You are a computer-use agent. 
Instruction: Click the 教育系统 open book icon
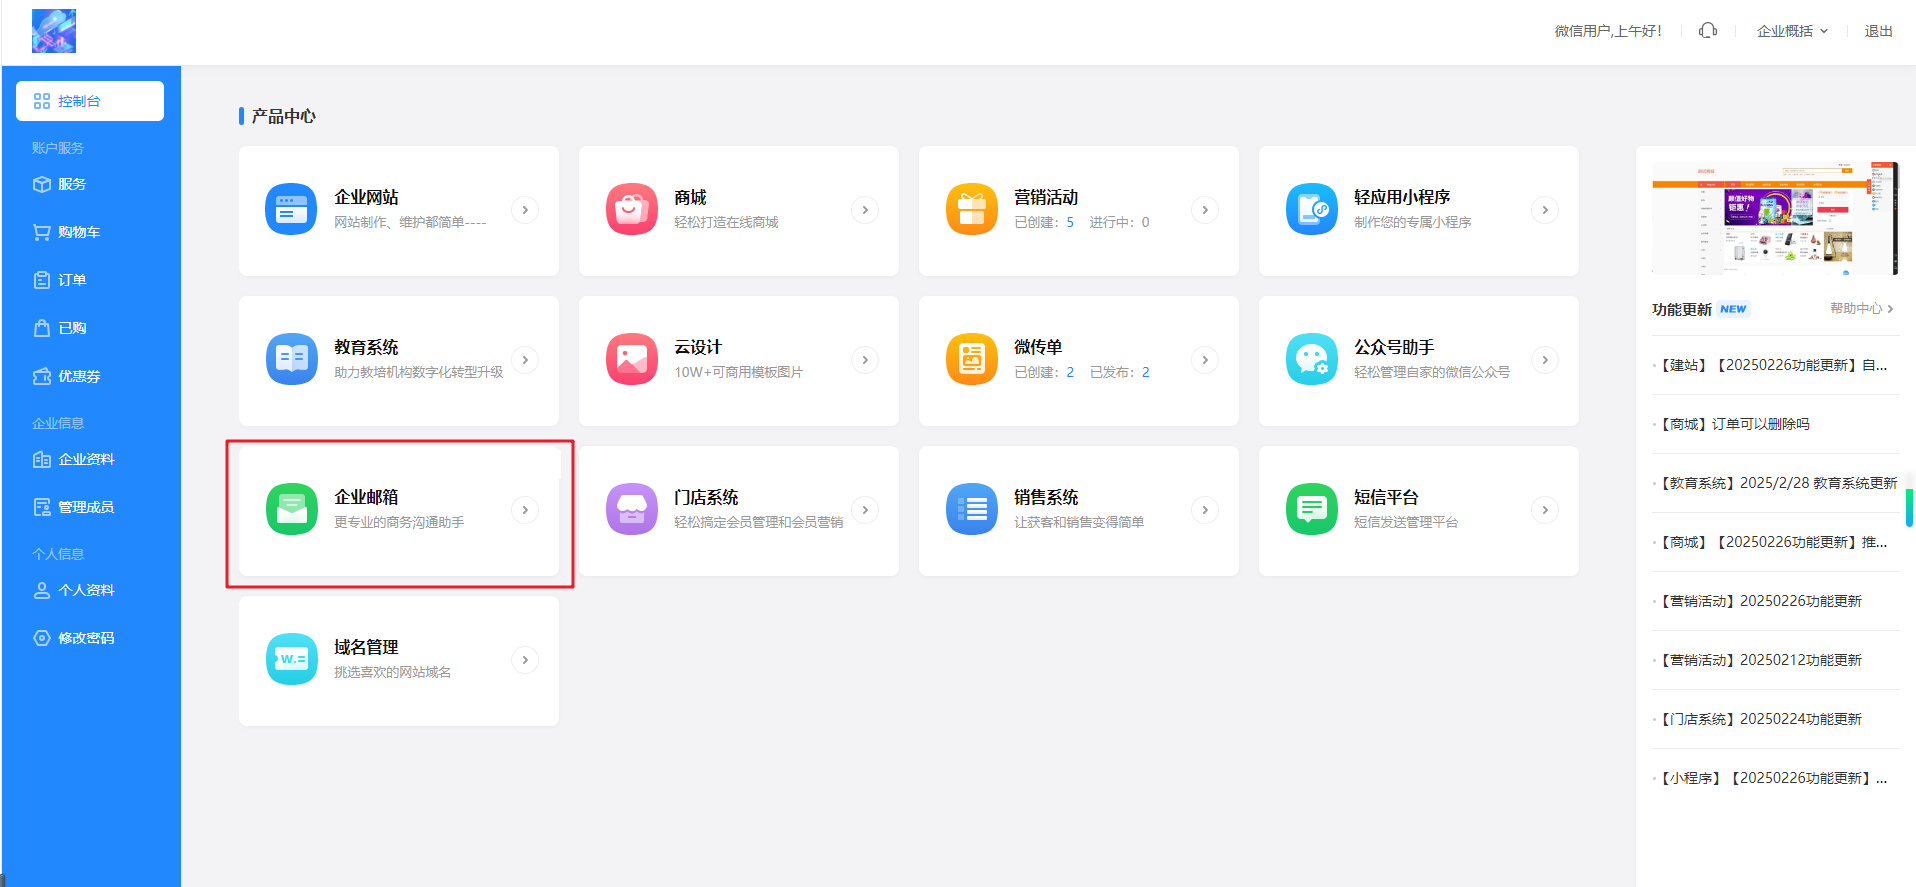point(291,359)
